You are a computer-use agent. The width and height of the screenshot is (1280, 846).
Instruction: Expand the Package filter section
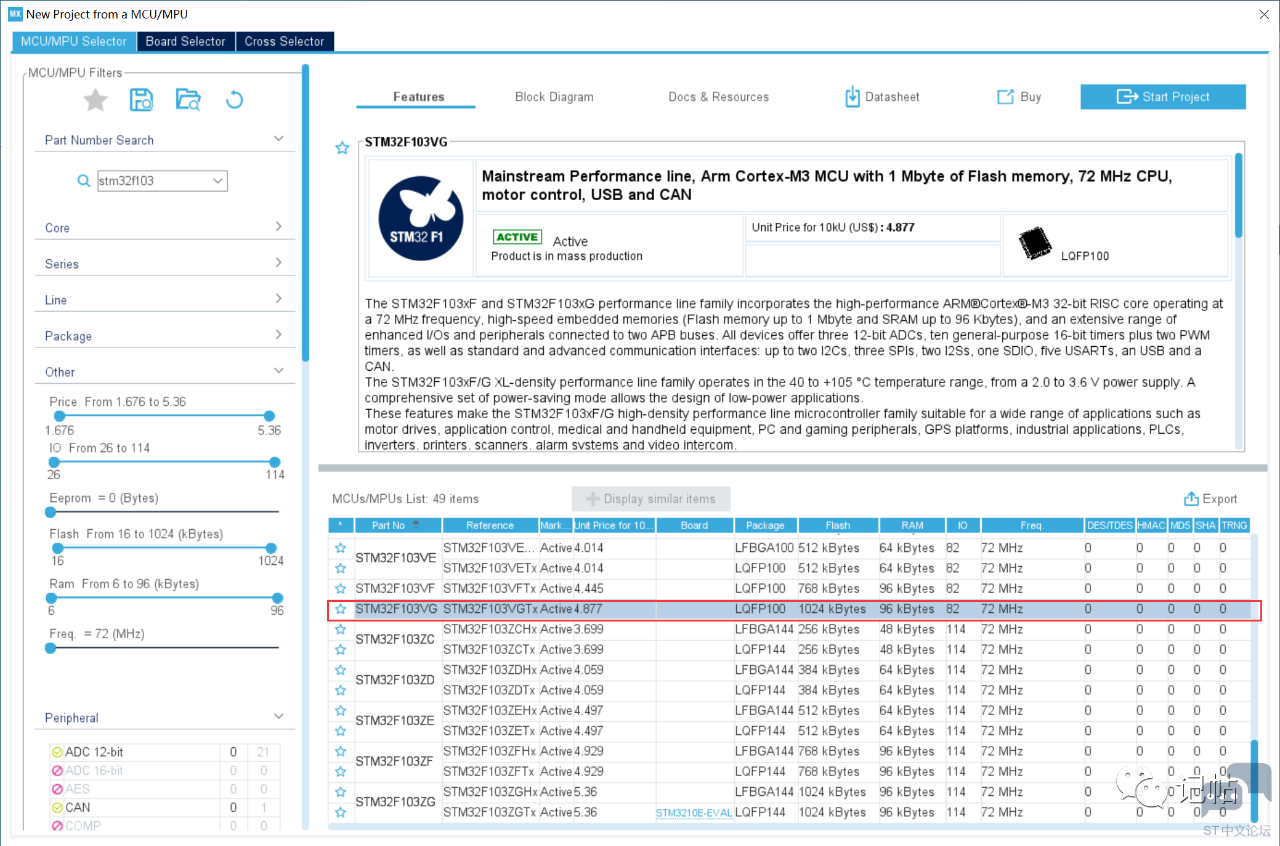(278, 335)
